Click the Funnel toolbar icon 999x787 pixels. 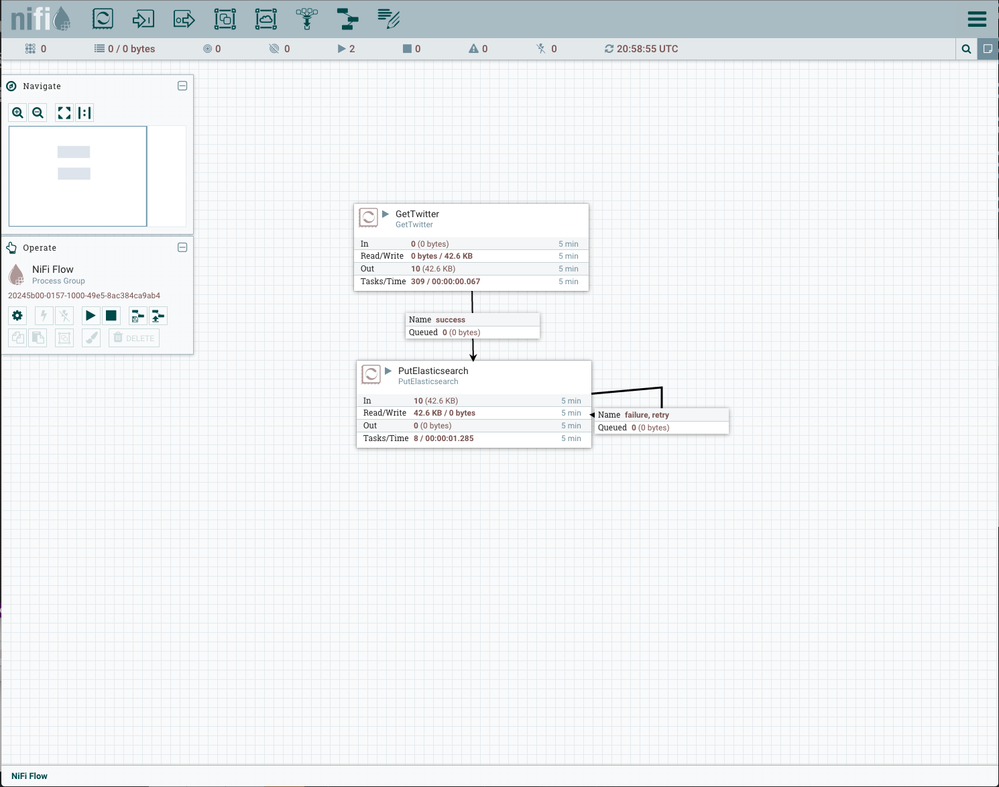tap(307, 18)
